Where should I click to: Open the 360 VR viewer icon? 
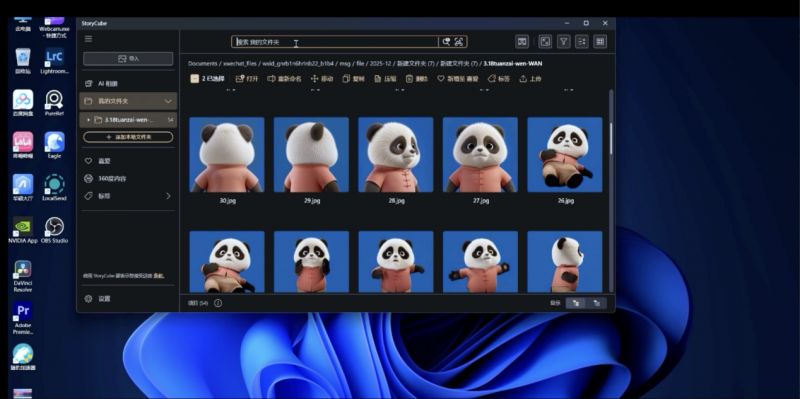coord(522,42)
